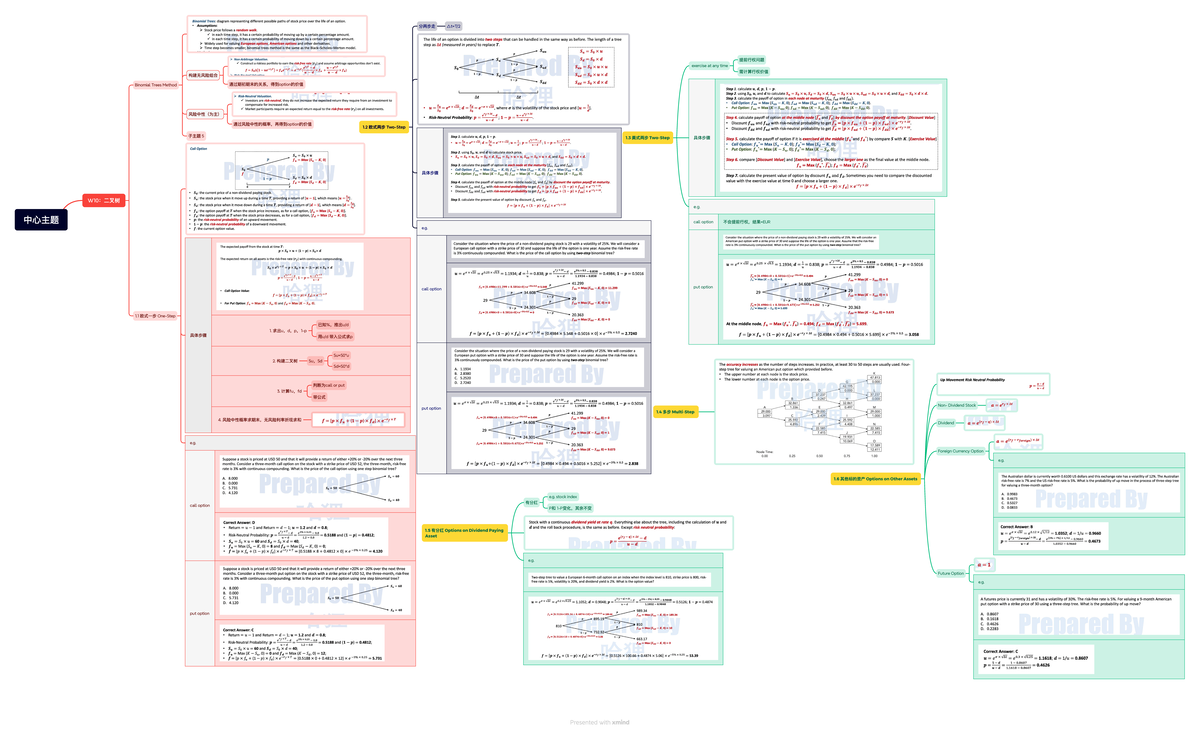Click the 不会提前行权，结果=EUR text
The width and height of the screenshot is (1200, 731).
[x=749, y=221]
